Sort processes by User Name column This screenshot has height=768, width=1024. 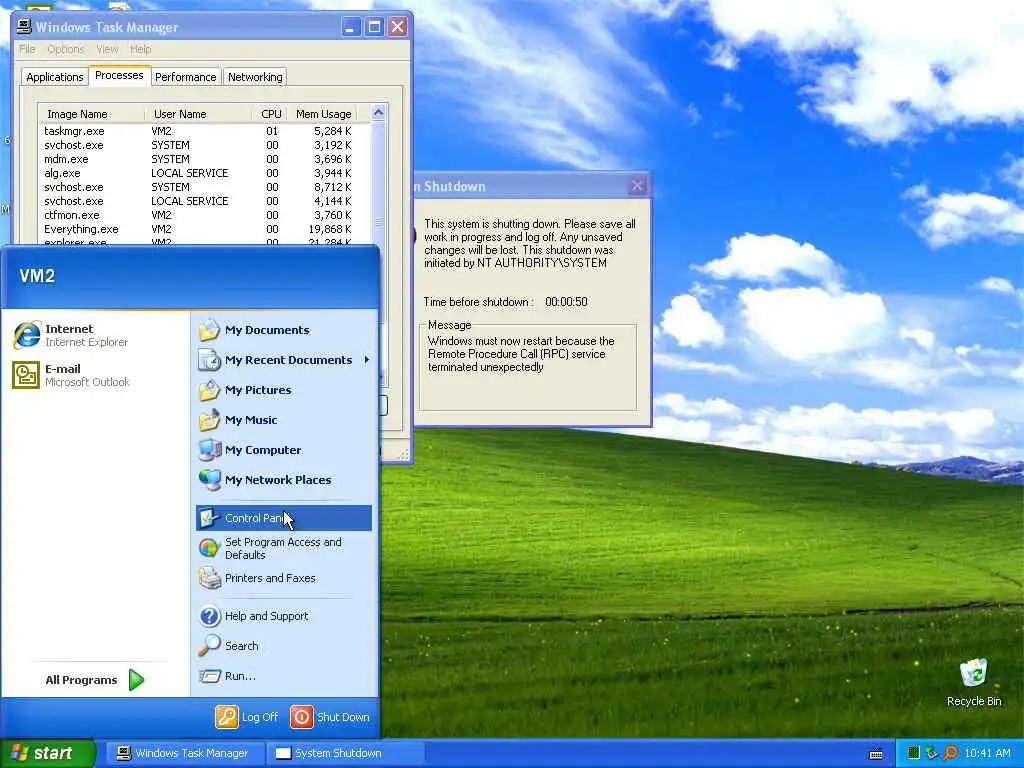199,114
